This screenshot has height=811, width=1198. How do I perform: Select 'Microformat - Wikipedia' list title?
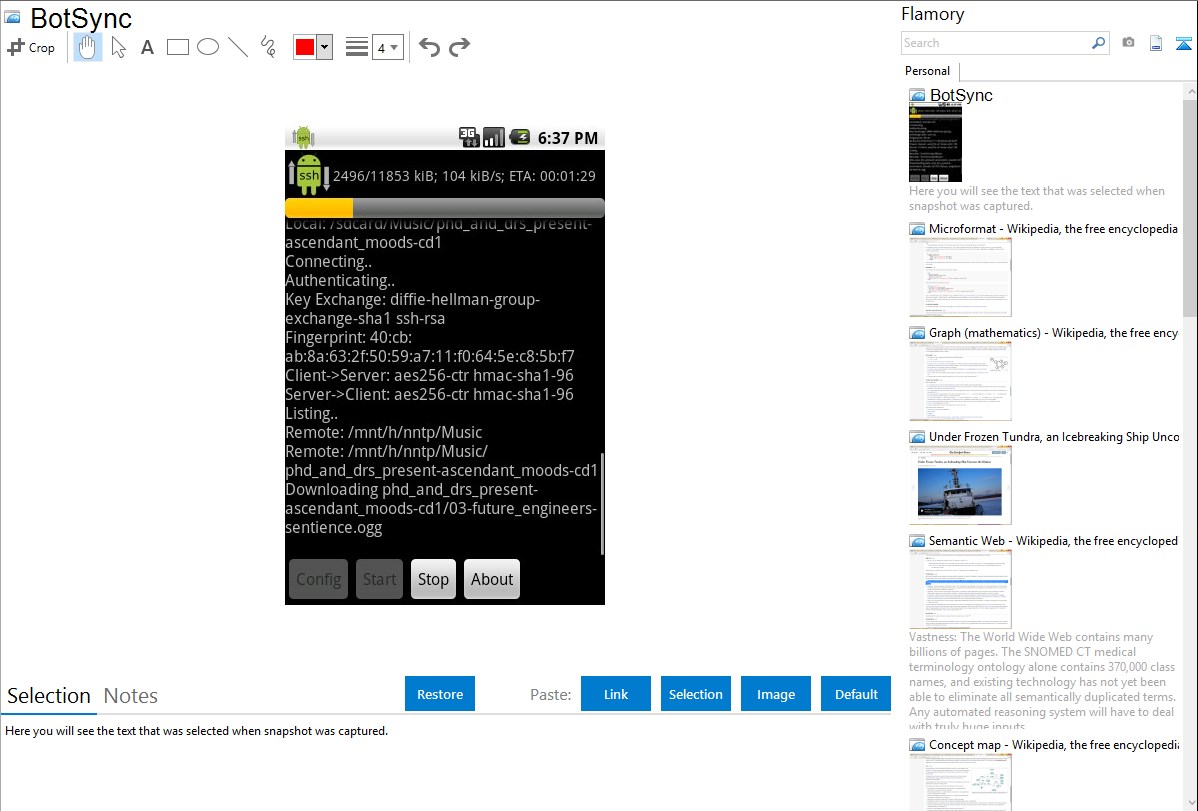click(1053, 229)
